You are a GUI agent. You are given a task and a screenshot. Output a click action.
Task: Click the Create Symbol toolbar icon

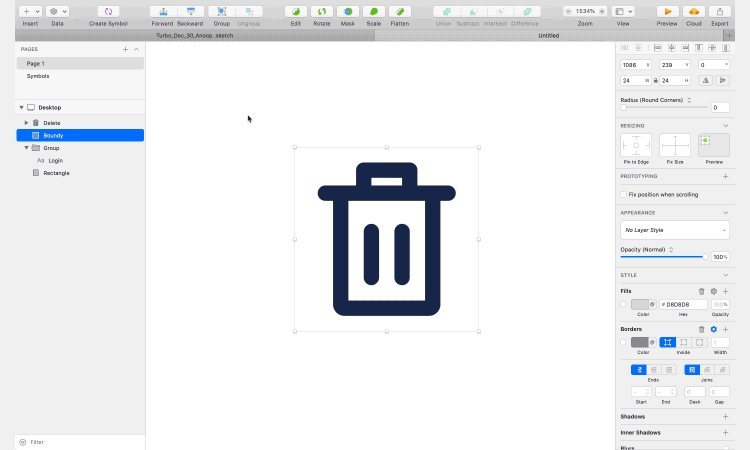[108, 11]
